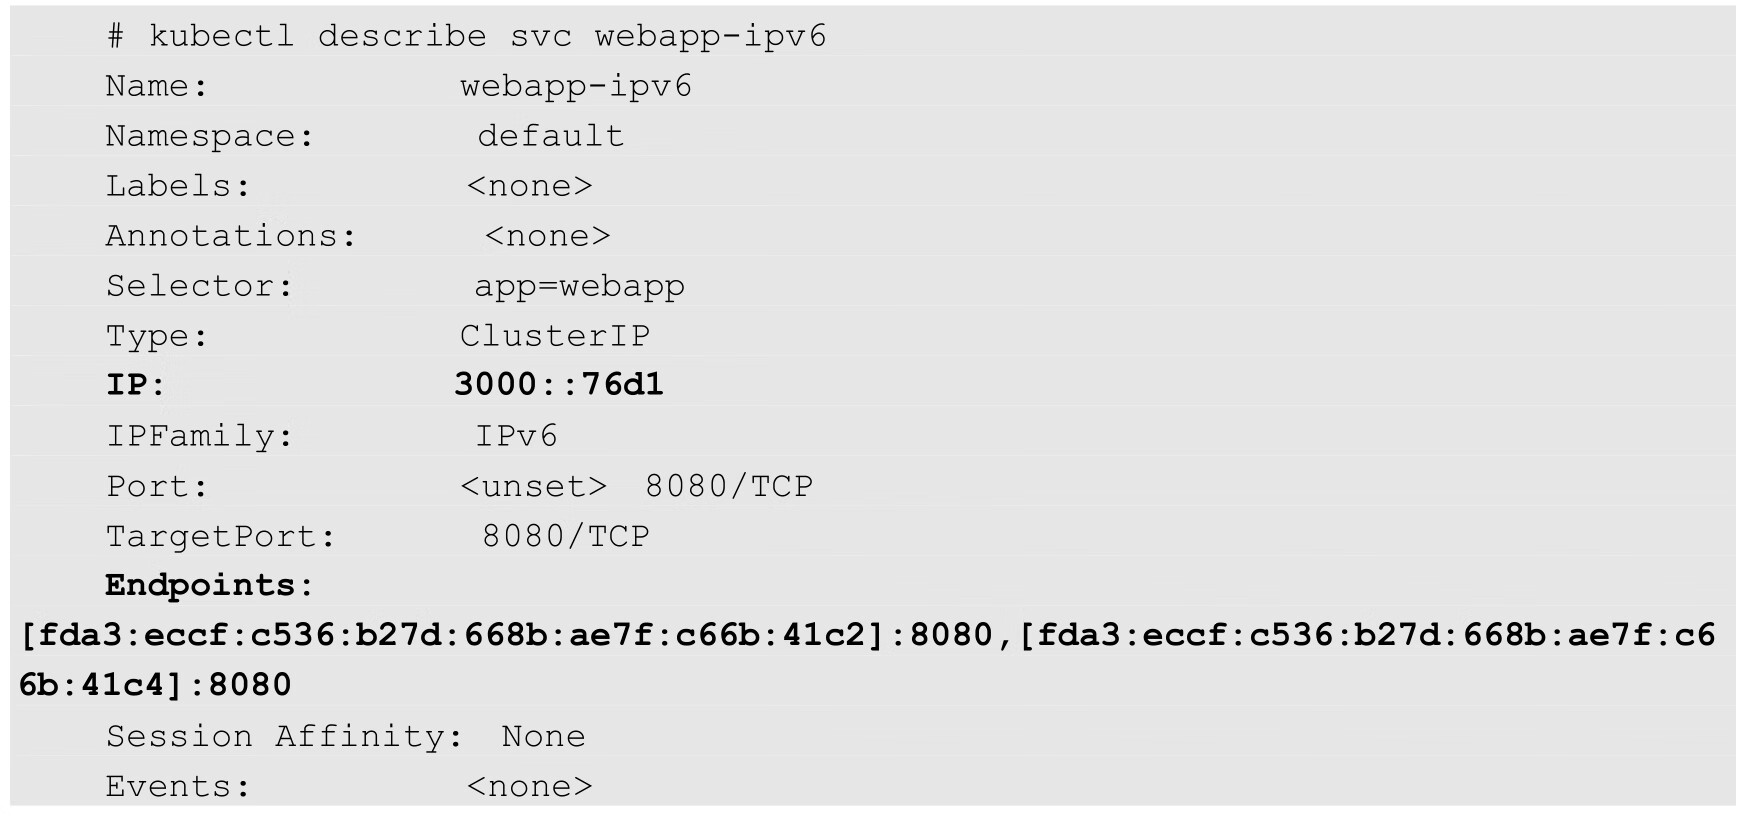Click the Labels field name
The image size is (1742, 817).
(178, 187)
